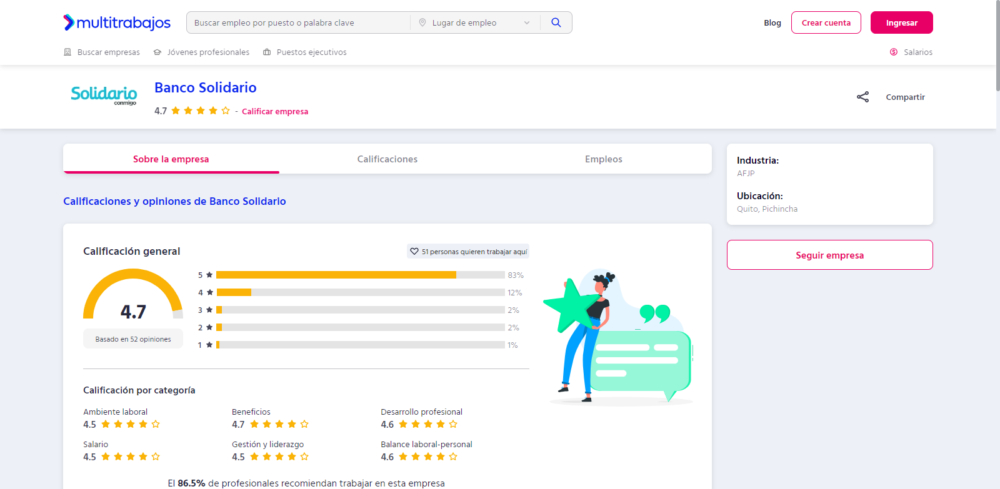Screen dimensions: 1000x489
Task: Click the Seguir empresa button
Action: (x=830, y=255)
